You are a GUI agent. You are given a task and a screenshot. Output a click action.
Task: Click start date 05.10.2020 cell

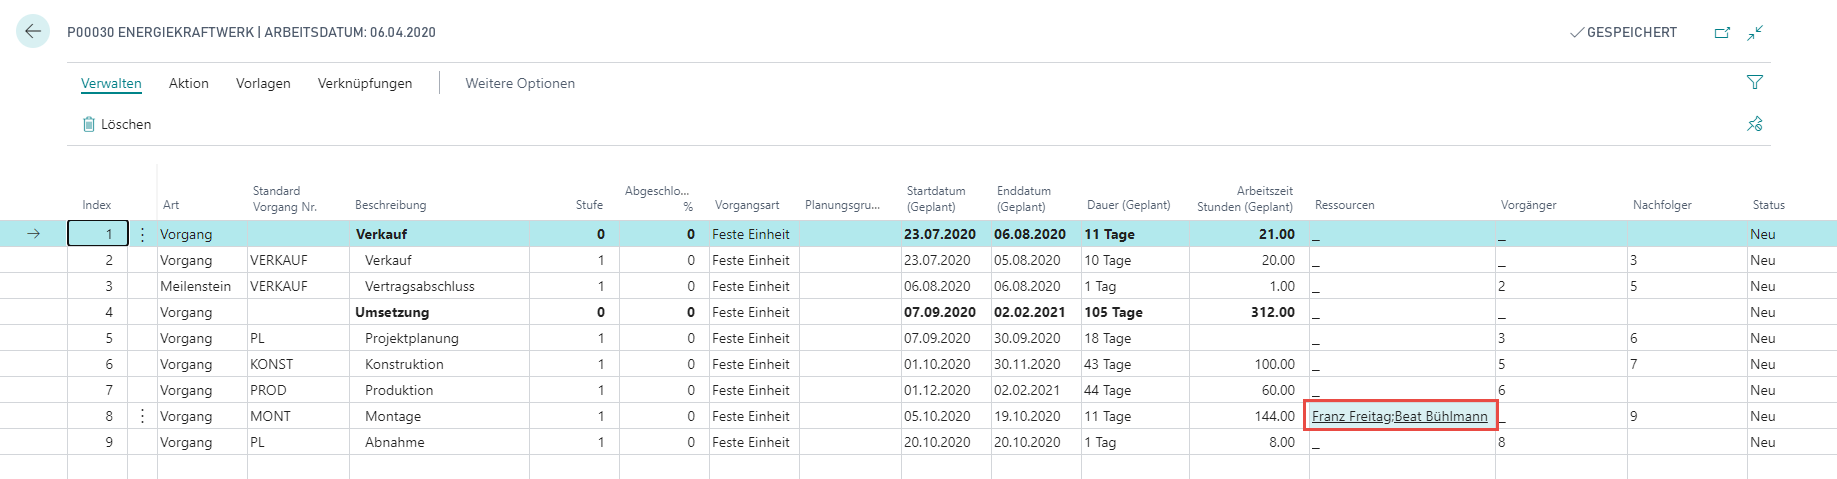pyautogui.click(x=946, y=416)
